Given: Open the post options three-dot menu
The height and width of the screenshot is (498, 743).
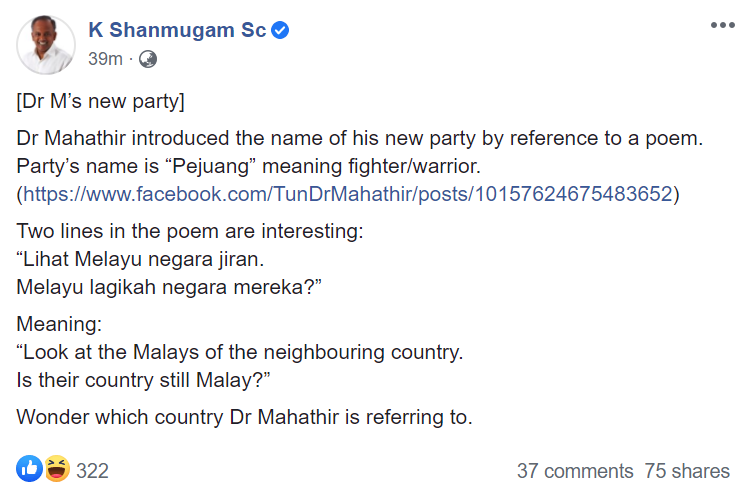Looking at the screenshot, I should [722, 26].
